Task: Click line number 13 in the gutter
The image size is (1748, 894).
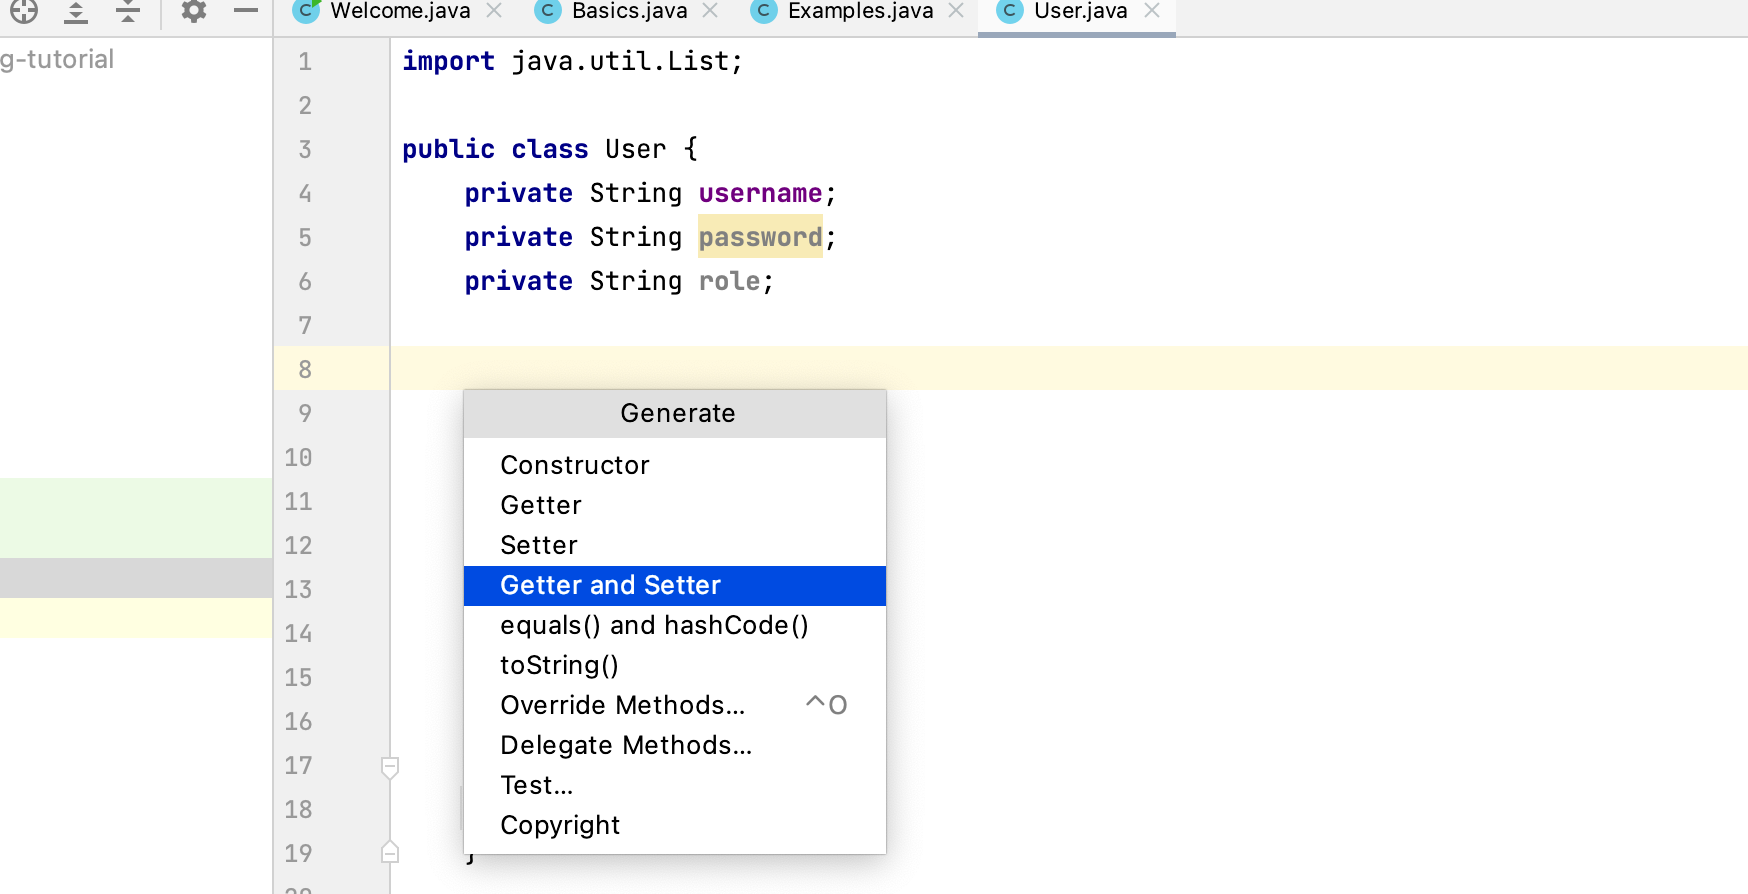Action: (x=298, y=589)
